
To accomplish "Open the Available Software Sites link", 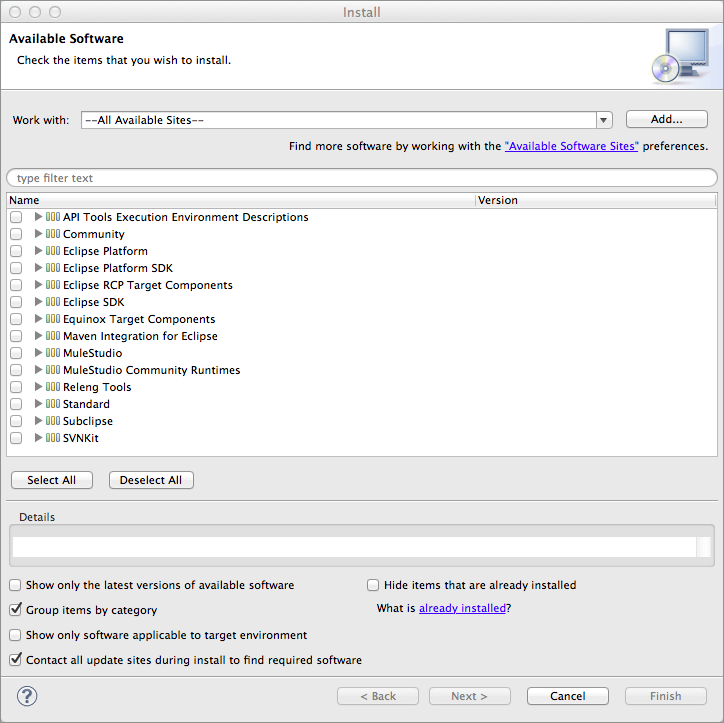I will pos(571,146).
